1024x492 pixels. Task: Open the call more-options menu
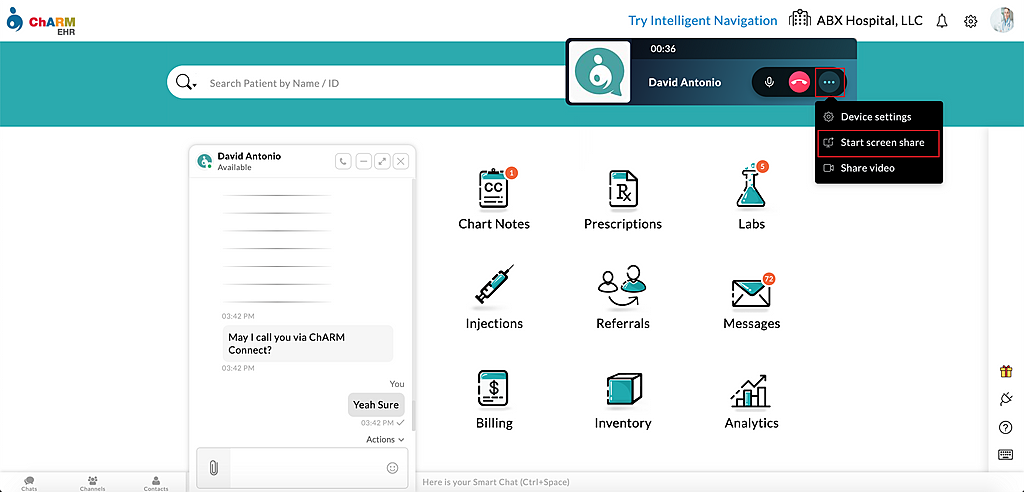coord(829,82)
